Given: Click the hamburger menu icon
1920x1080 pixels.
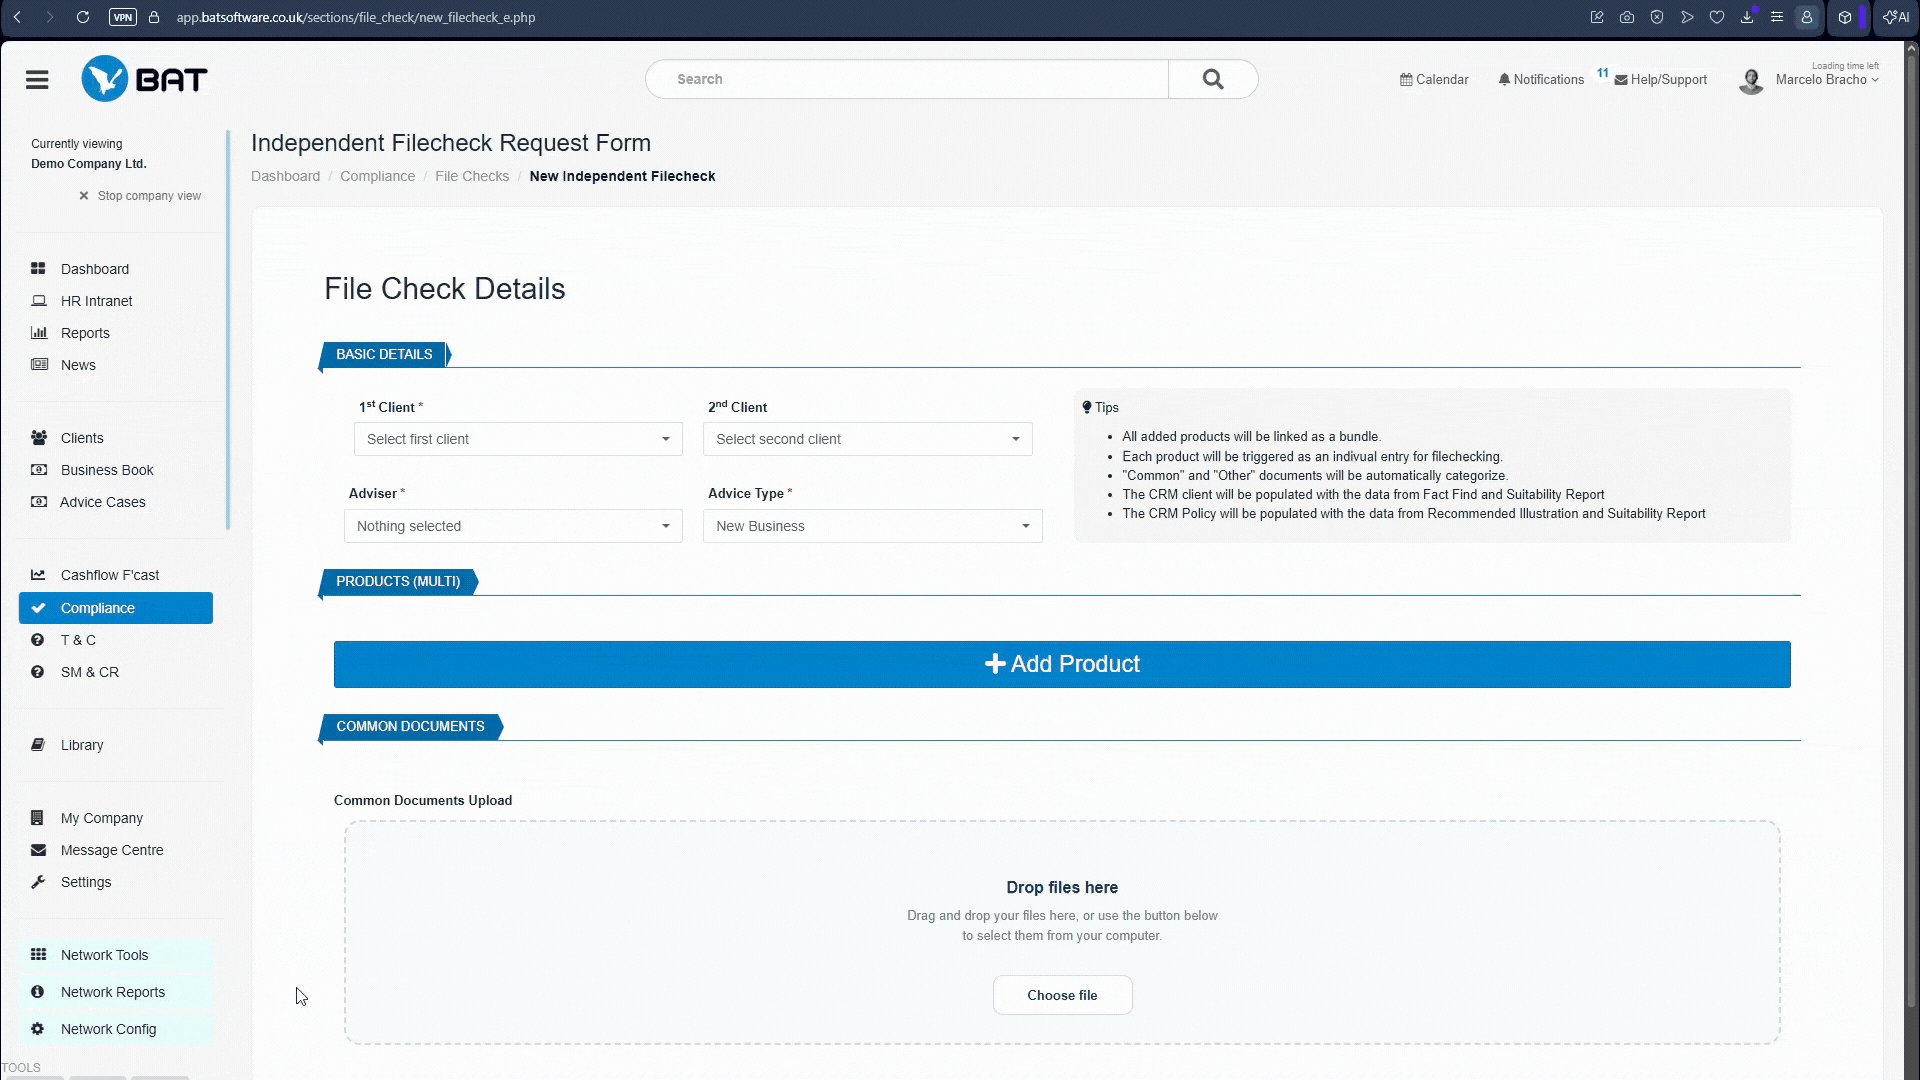Looking at the screenshot, I should tap(37, 80).
